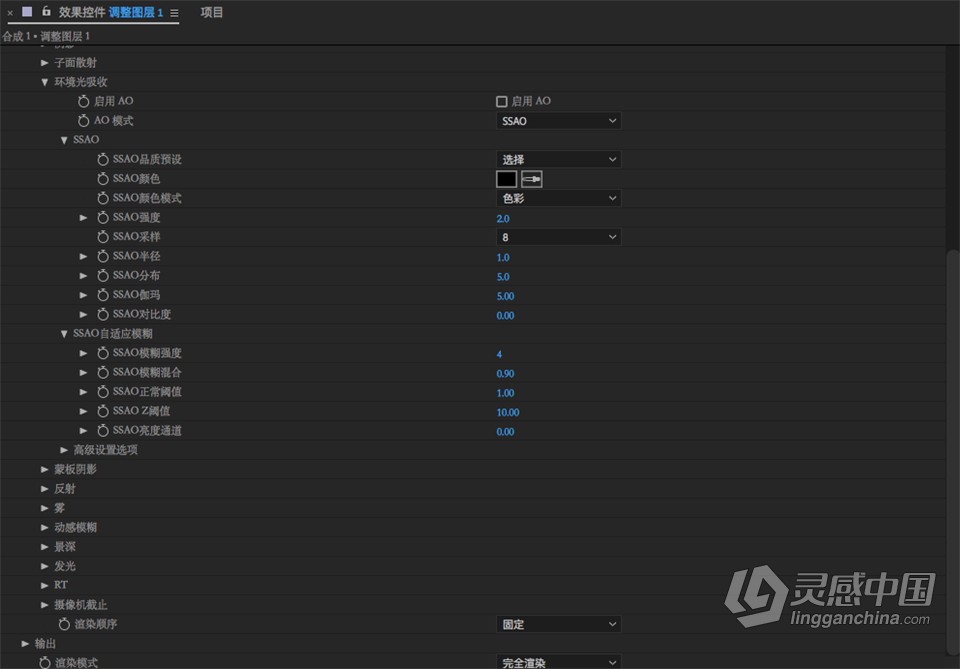Viewport: 960px width, 669px height.
Task: Open SSAO品质预设 选择 dropdown
Action: (558, 159)
